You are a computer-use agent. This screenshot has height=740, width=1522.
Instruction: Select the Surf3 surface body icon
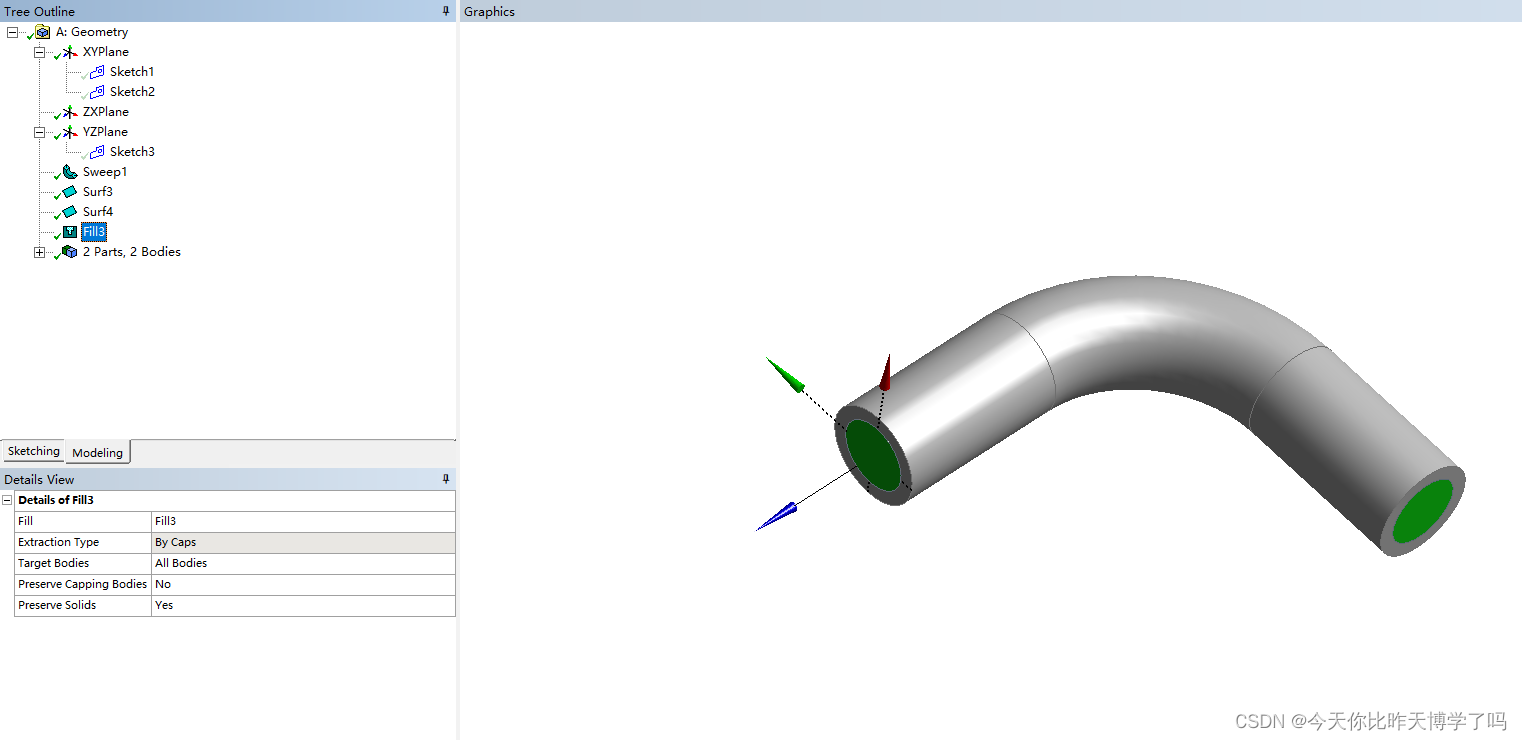click(x=69, y=191)
